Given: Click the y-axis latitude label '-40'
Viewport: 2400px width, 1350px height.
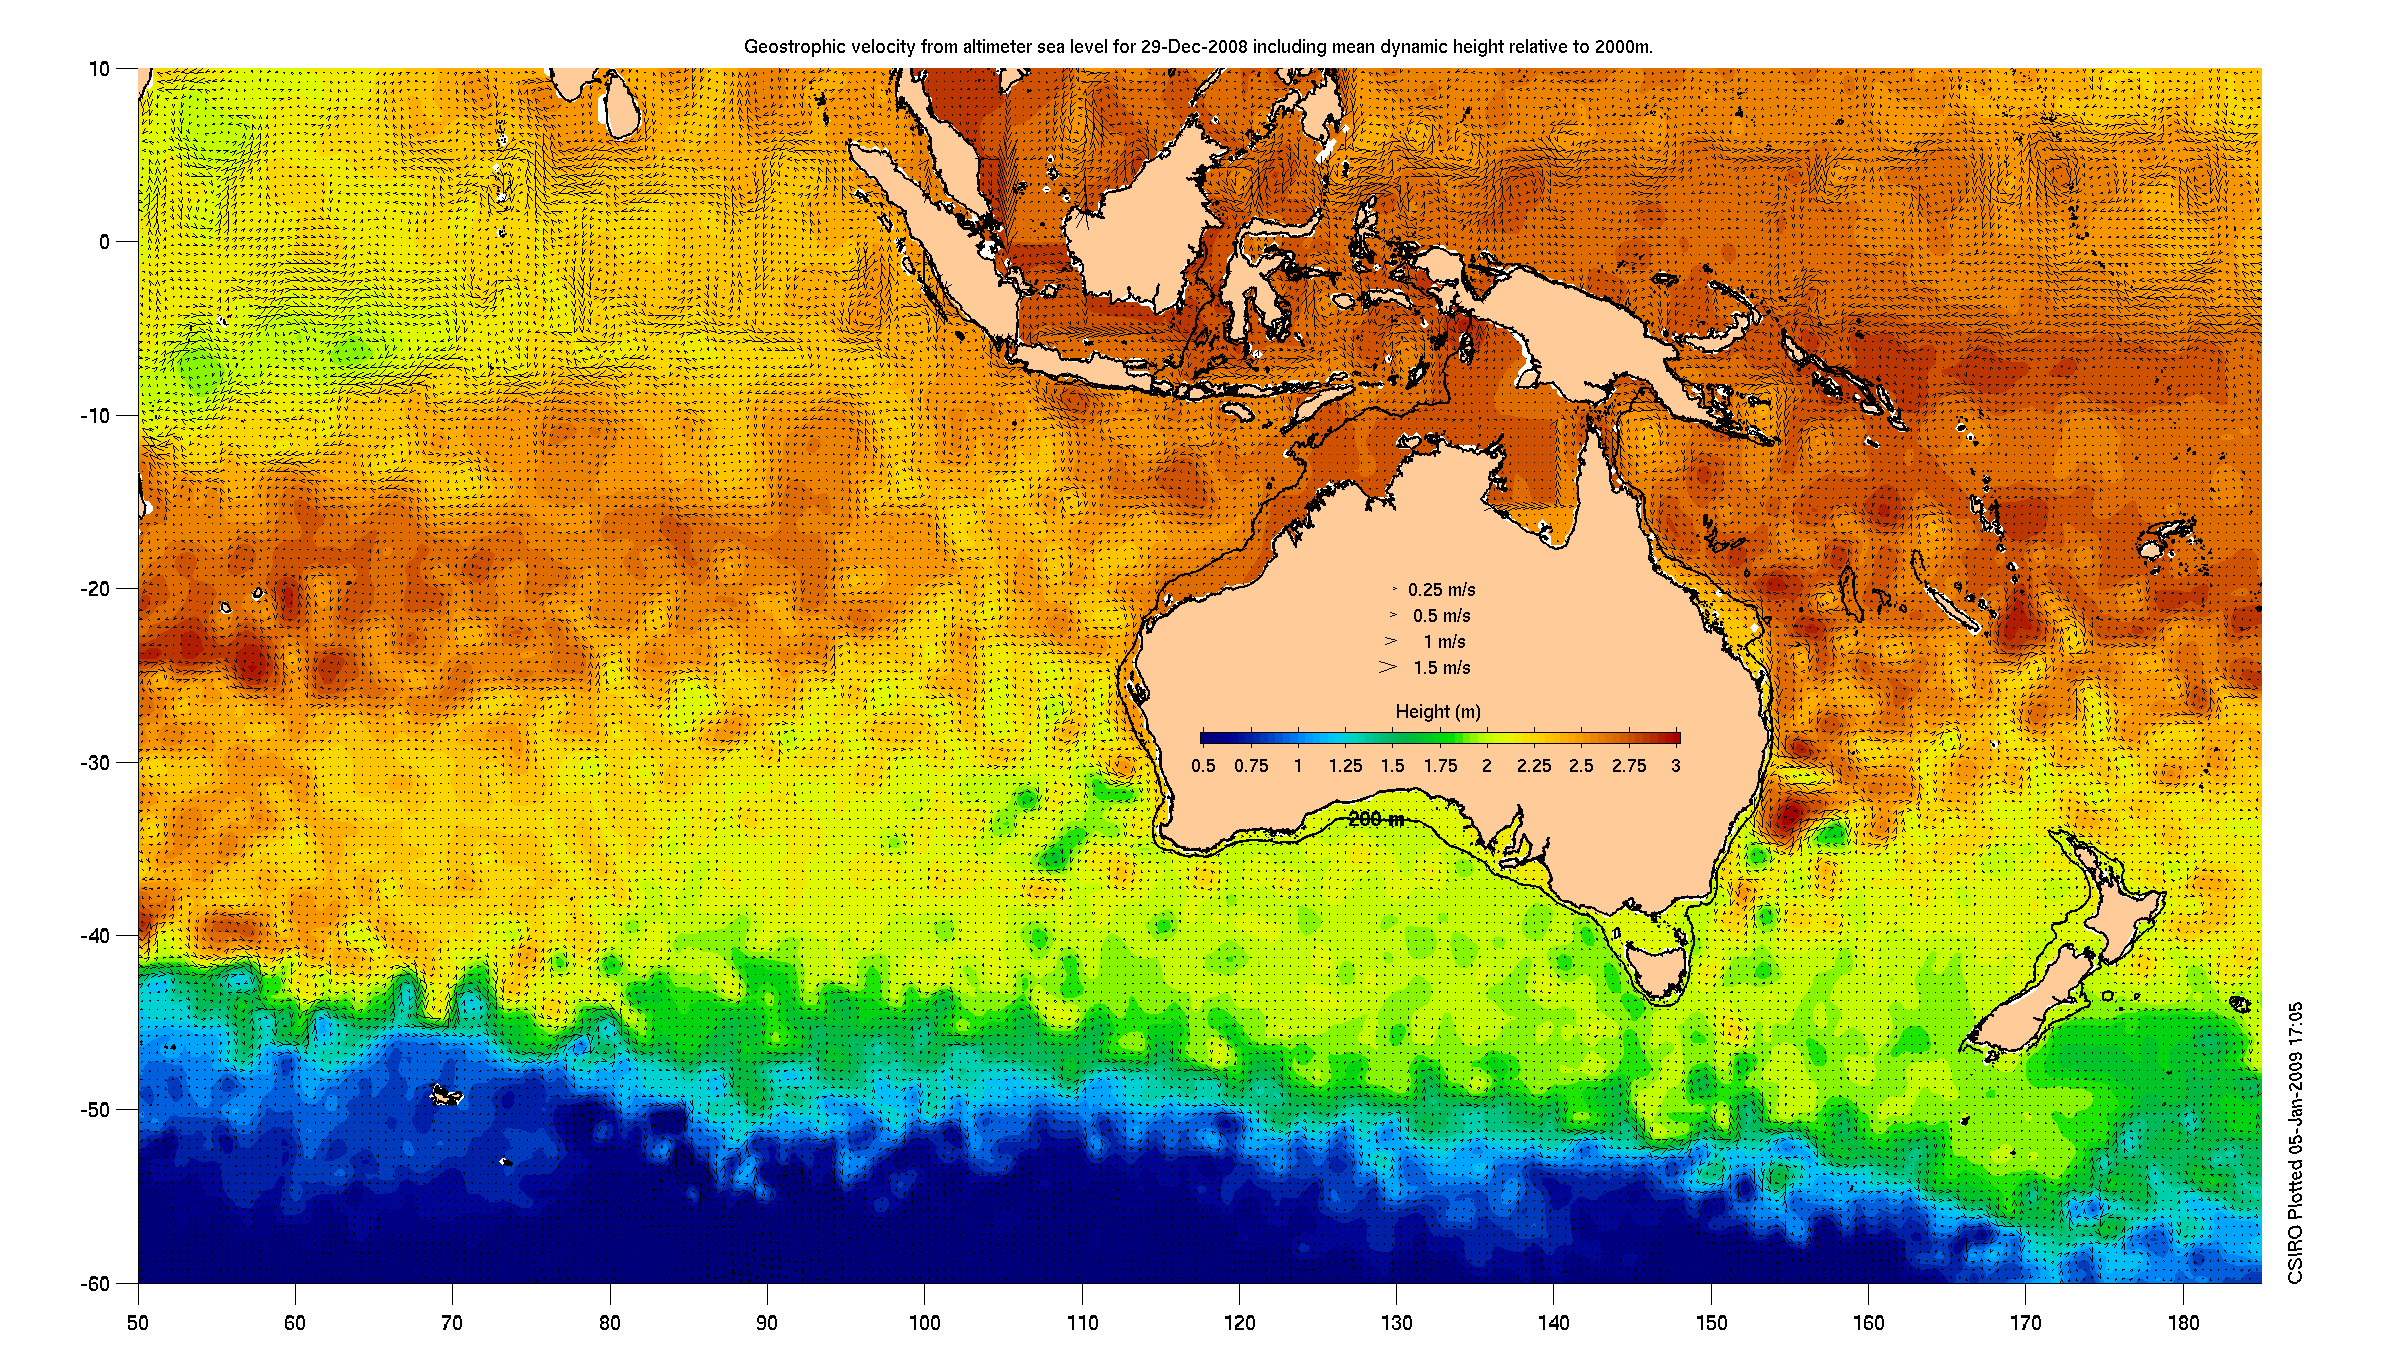Looking at the screenshot, I should [95, 936].
